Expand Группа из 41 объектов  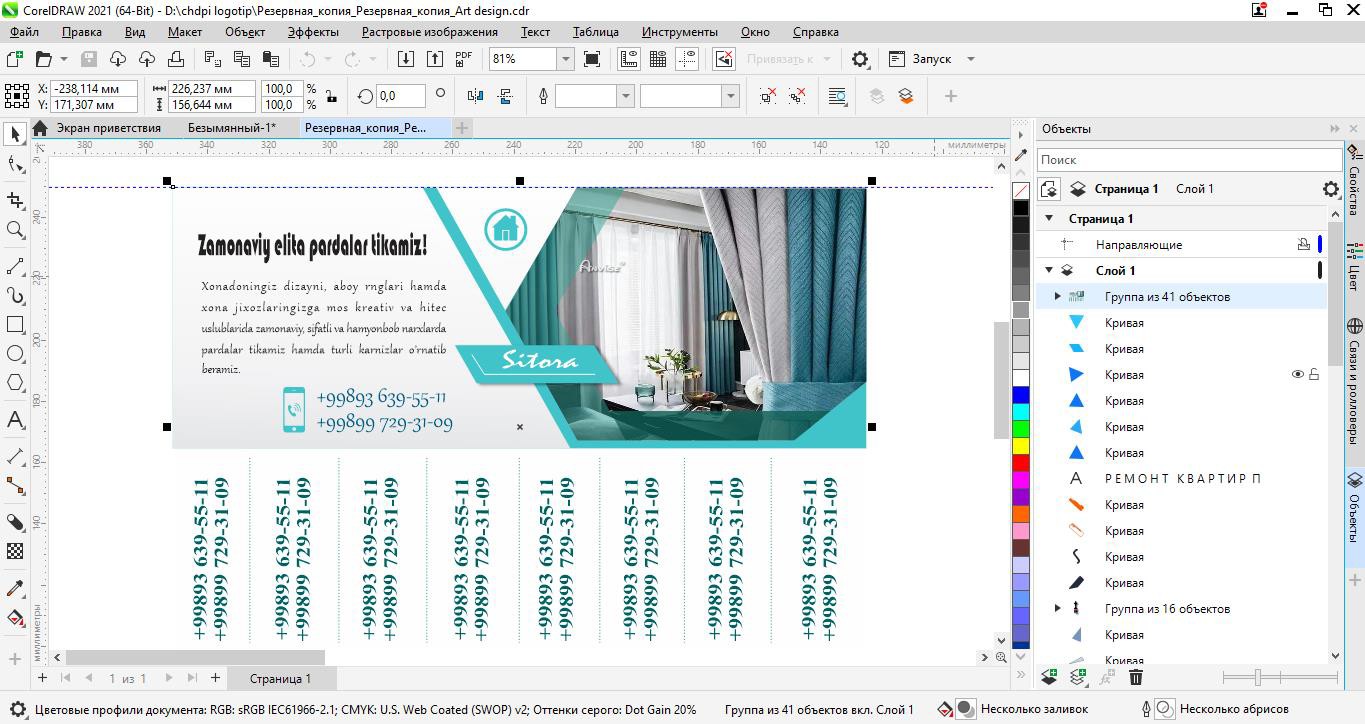[x=1057, y=296]
